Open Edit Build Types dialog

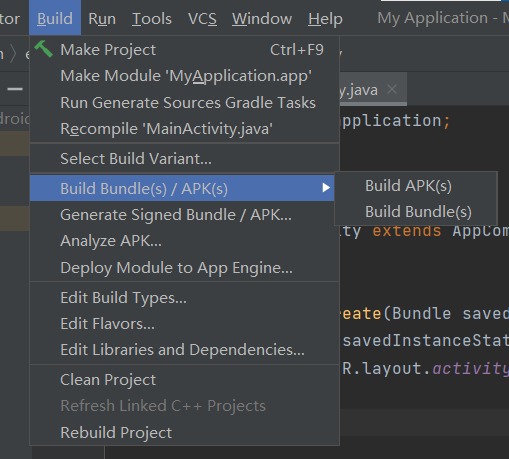pos(185,298)
